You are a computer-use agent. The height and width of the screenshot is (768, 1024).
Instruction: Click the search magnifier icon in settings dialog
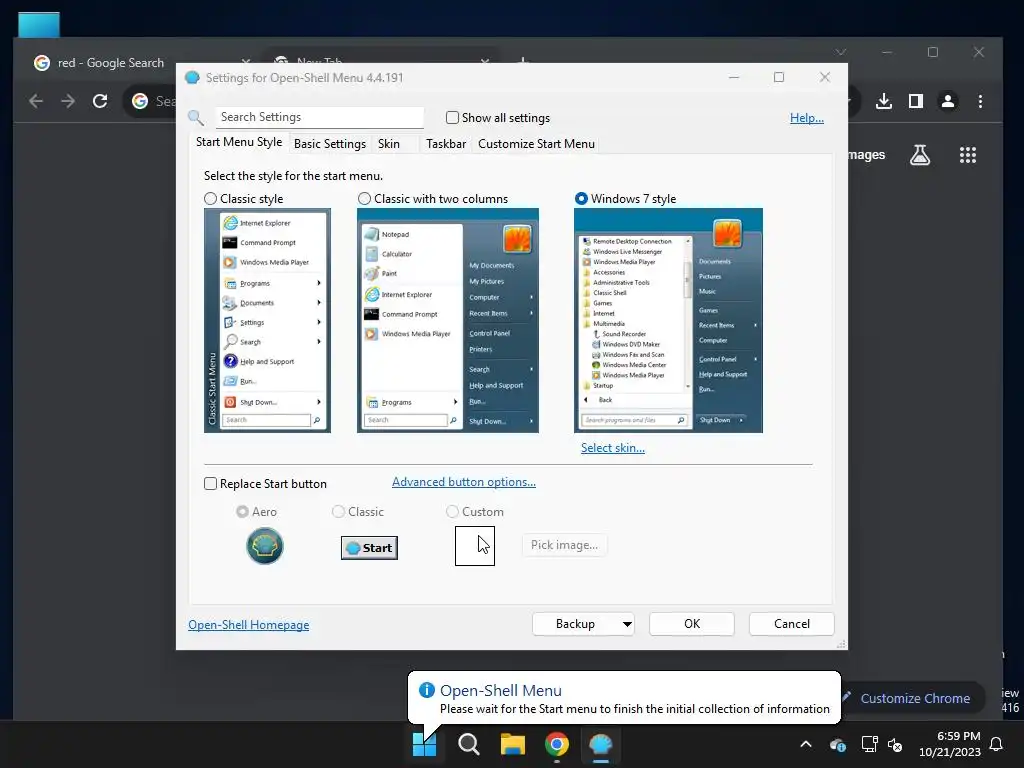(196, 118)
